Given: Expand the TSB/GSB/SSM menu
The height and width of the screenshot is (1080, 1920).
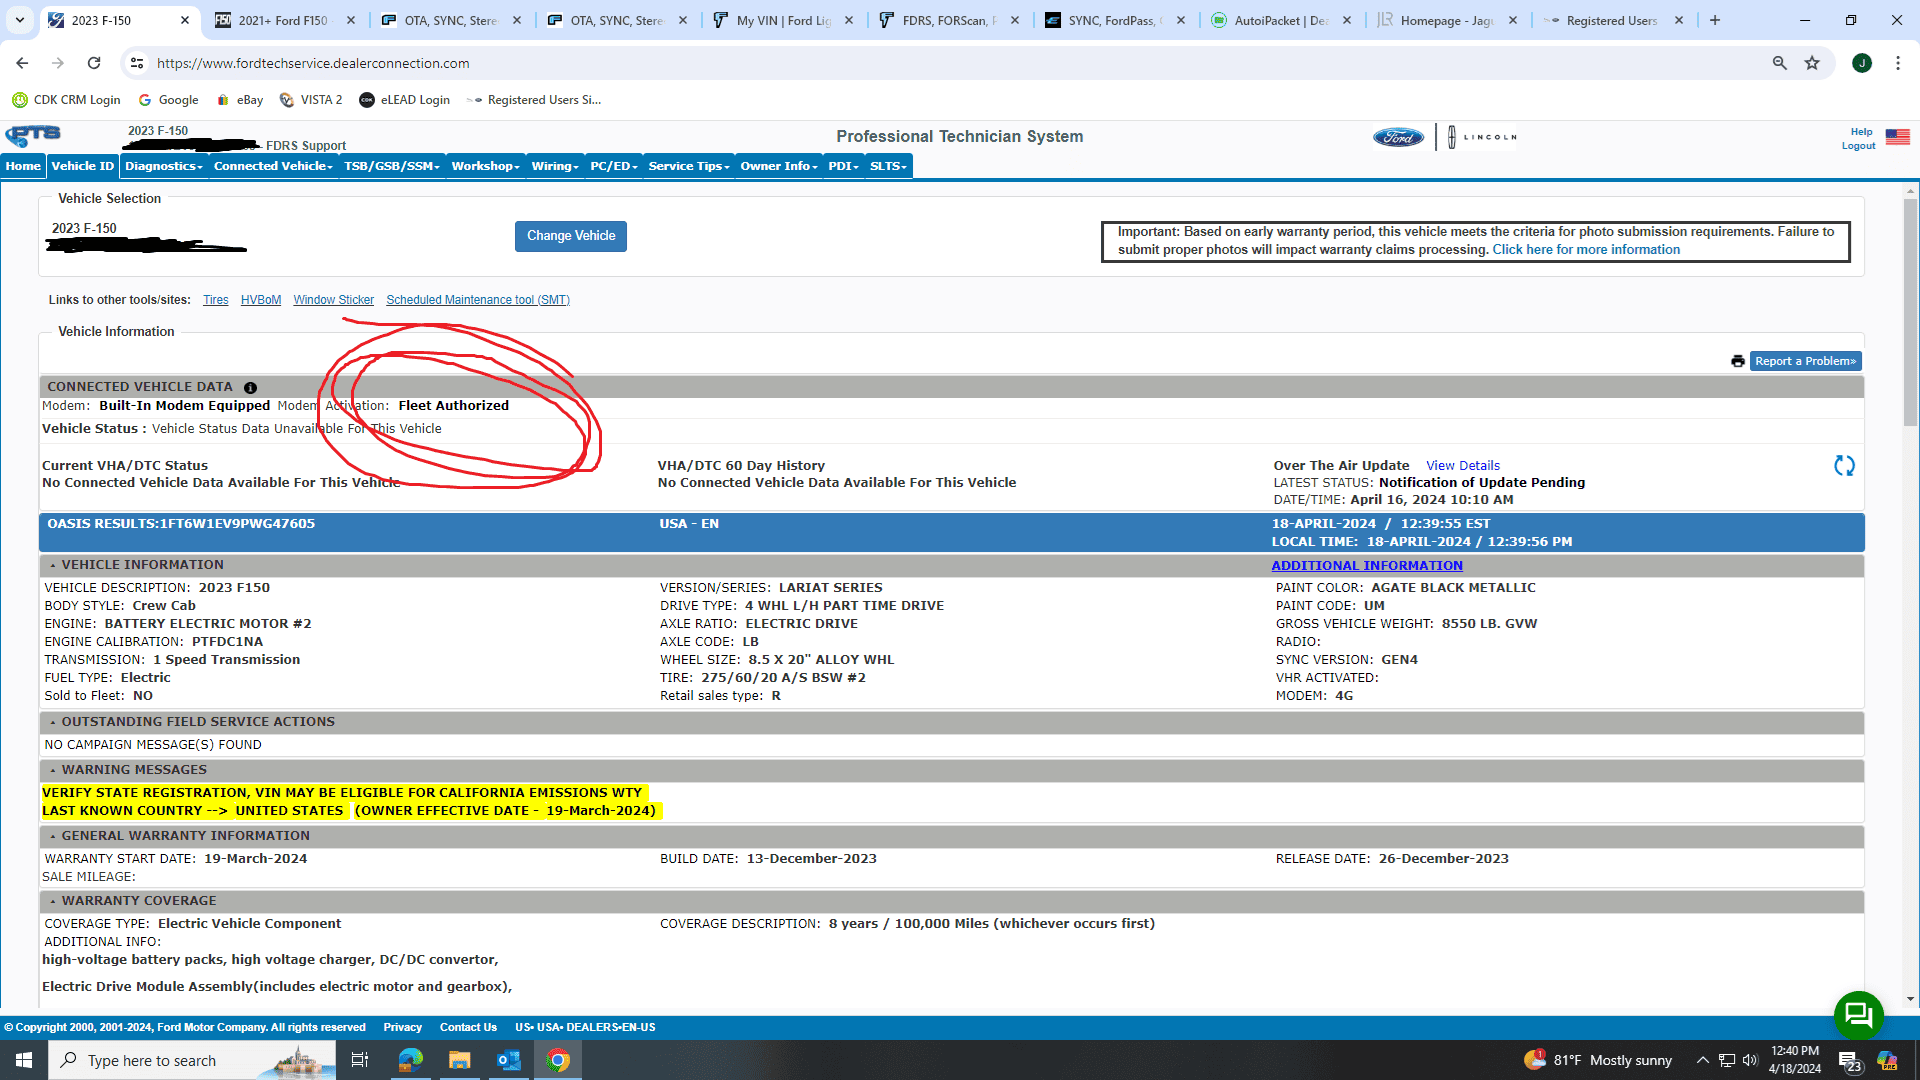Looking at the screenshot, I should [391, 166].
